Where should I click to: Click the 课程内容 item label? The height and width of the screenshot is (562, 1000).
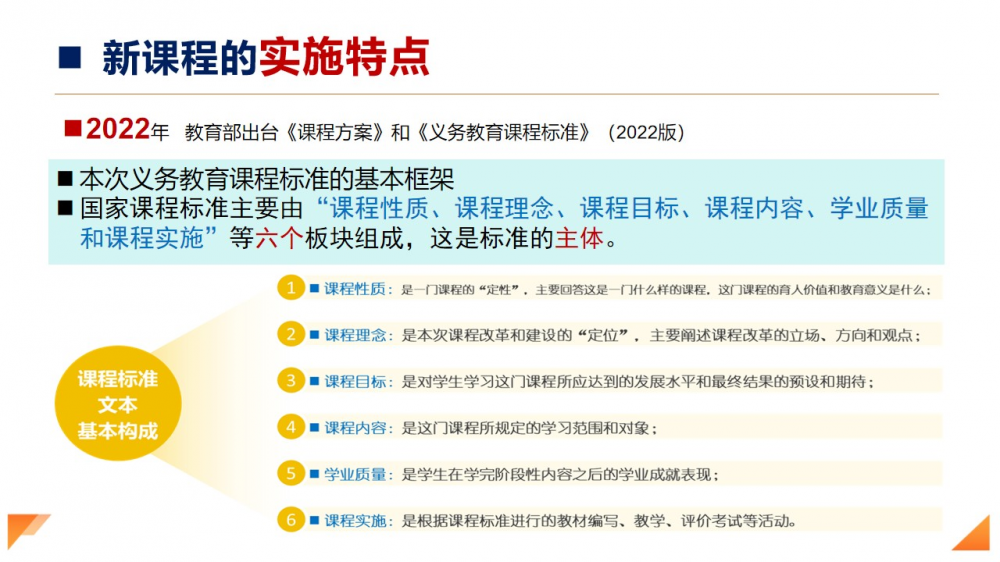[x=355, y=428]
